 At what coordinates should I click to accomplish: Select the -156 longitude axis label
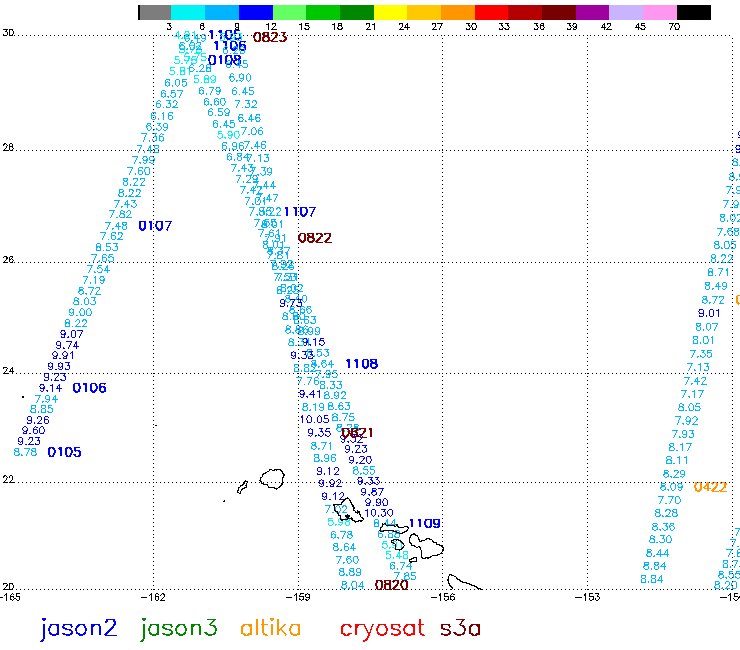tap(443, 598)
